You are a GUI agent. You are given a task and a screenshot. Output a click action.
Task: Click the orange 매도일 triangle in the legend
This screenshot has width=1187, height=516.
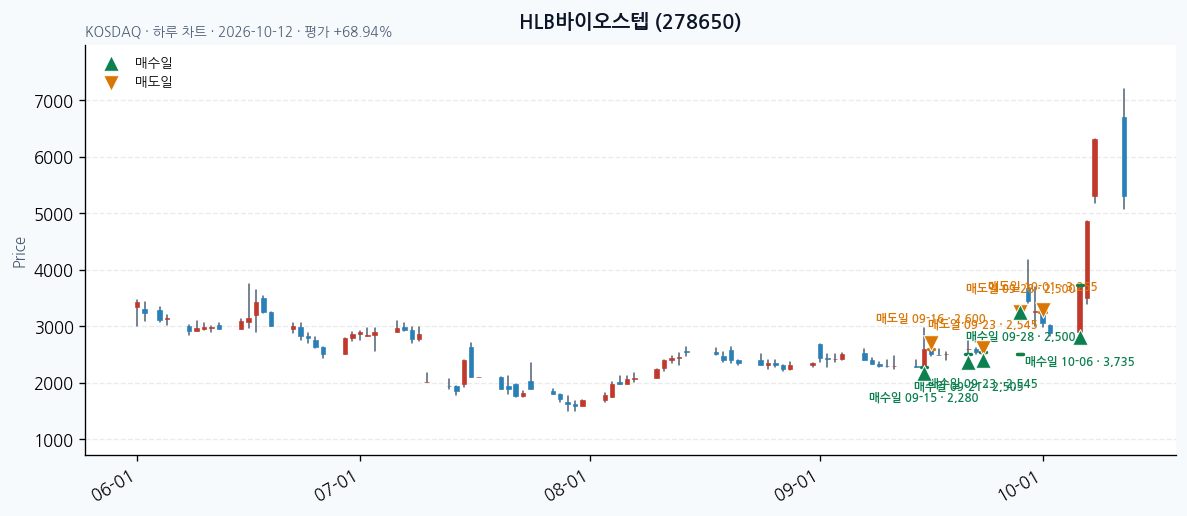pyautogui.click(x=111, y=82)
